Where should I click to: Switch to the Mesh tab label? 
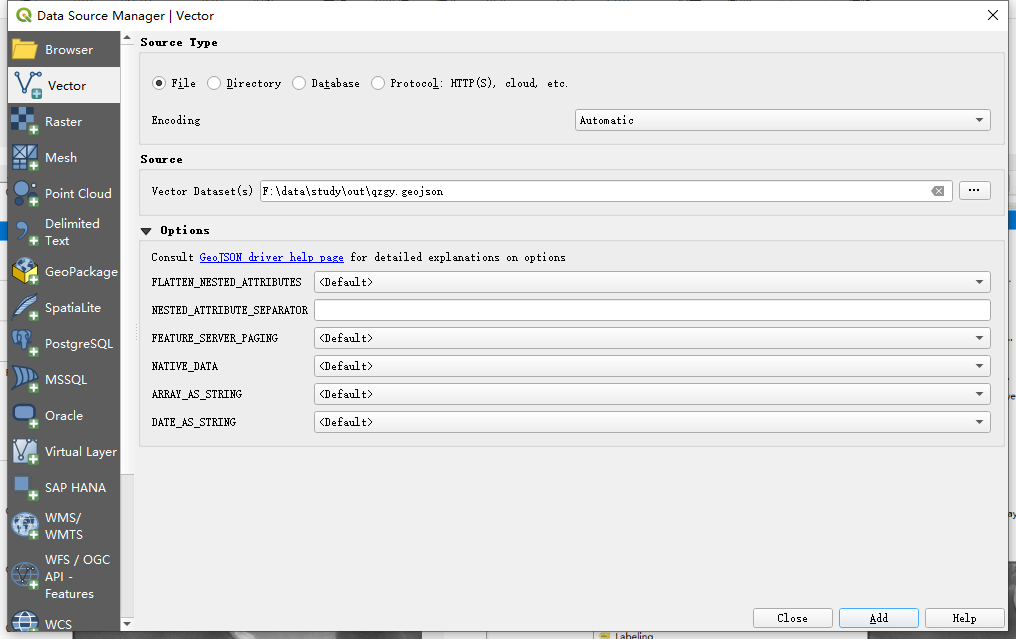pyautogui.click(x=61, y=157)
